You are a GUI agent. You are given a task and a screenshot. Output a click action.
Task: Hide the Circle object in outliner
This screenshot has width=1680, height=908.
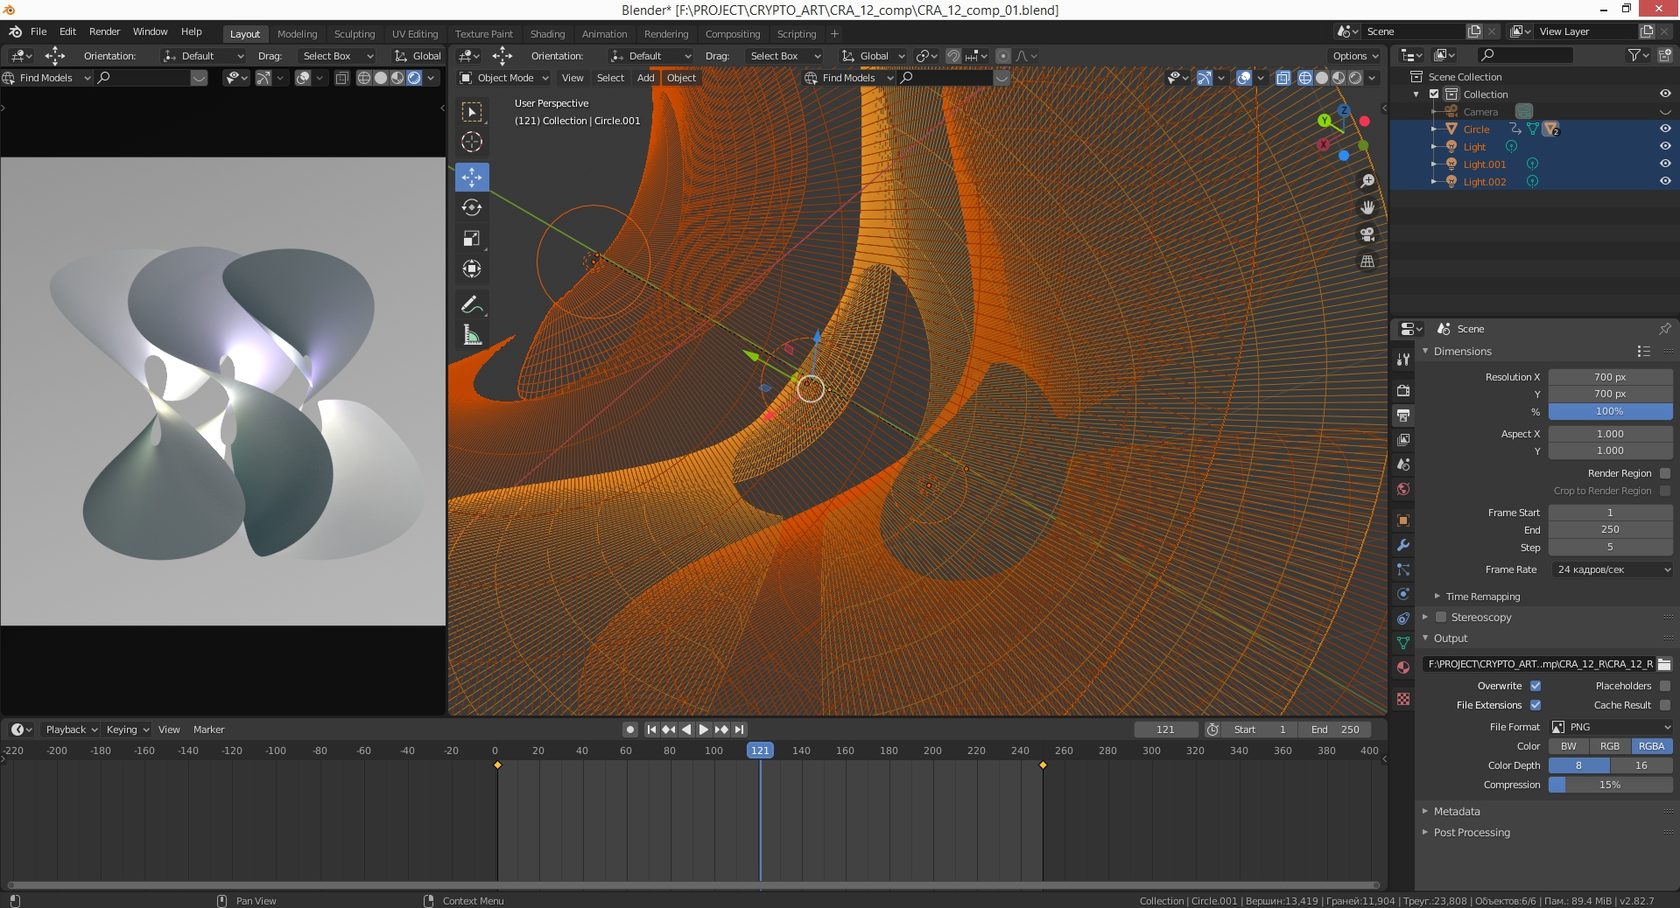coord(1665,129)
